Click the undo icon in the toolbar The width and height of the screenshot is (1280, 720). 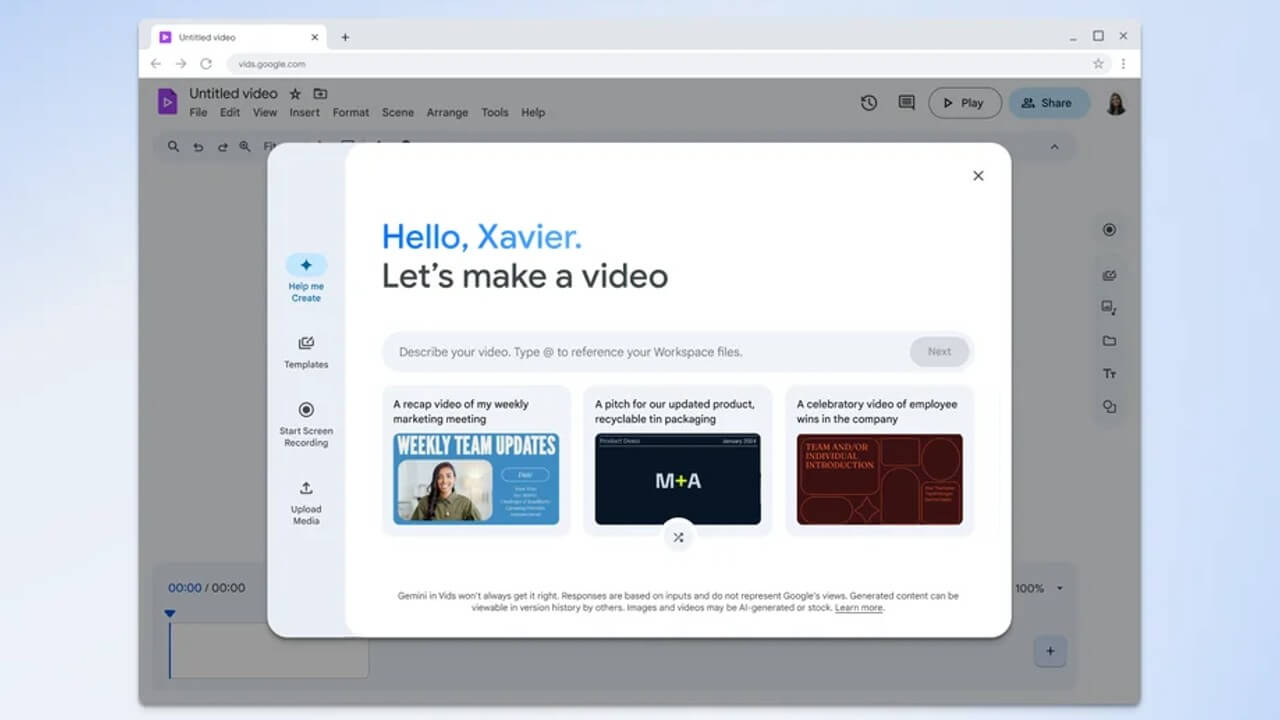(199, 146)
